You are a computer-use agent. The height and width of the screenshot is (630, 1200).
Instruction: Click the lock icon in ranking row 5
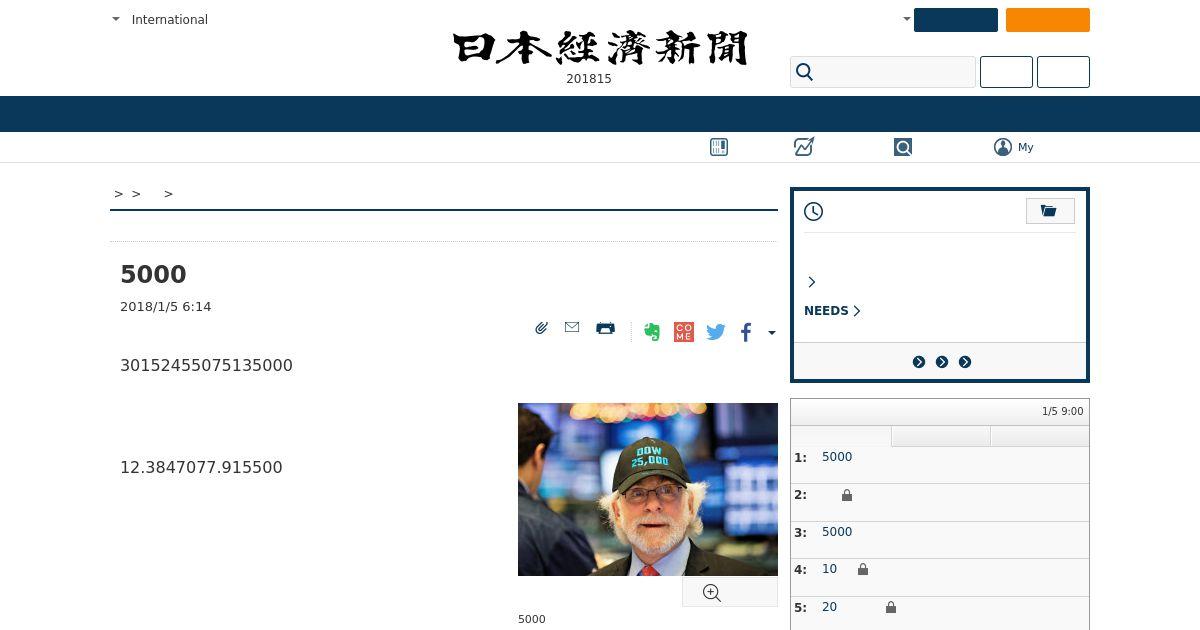(x=891, y=607)
